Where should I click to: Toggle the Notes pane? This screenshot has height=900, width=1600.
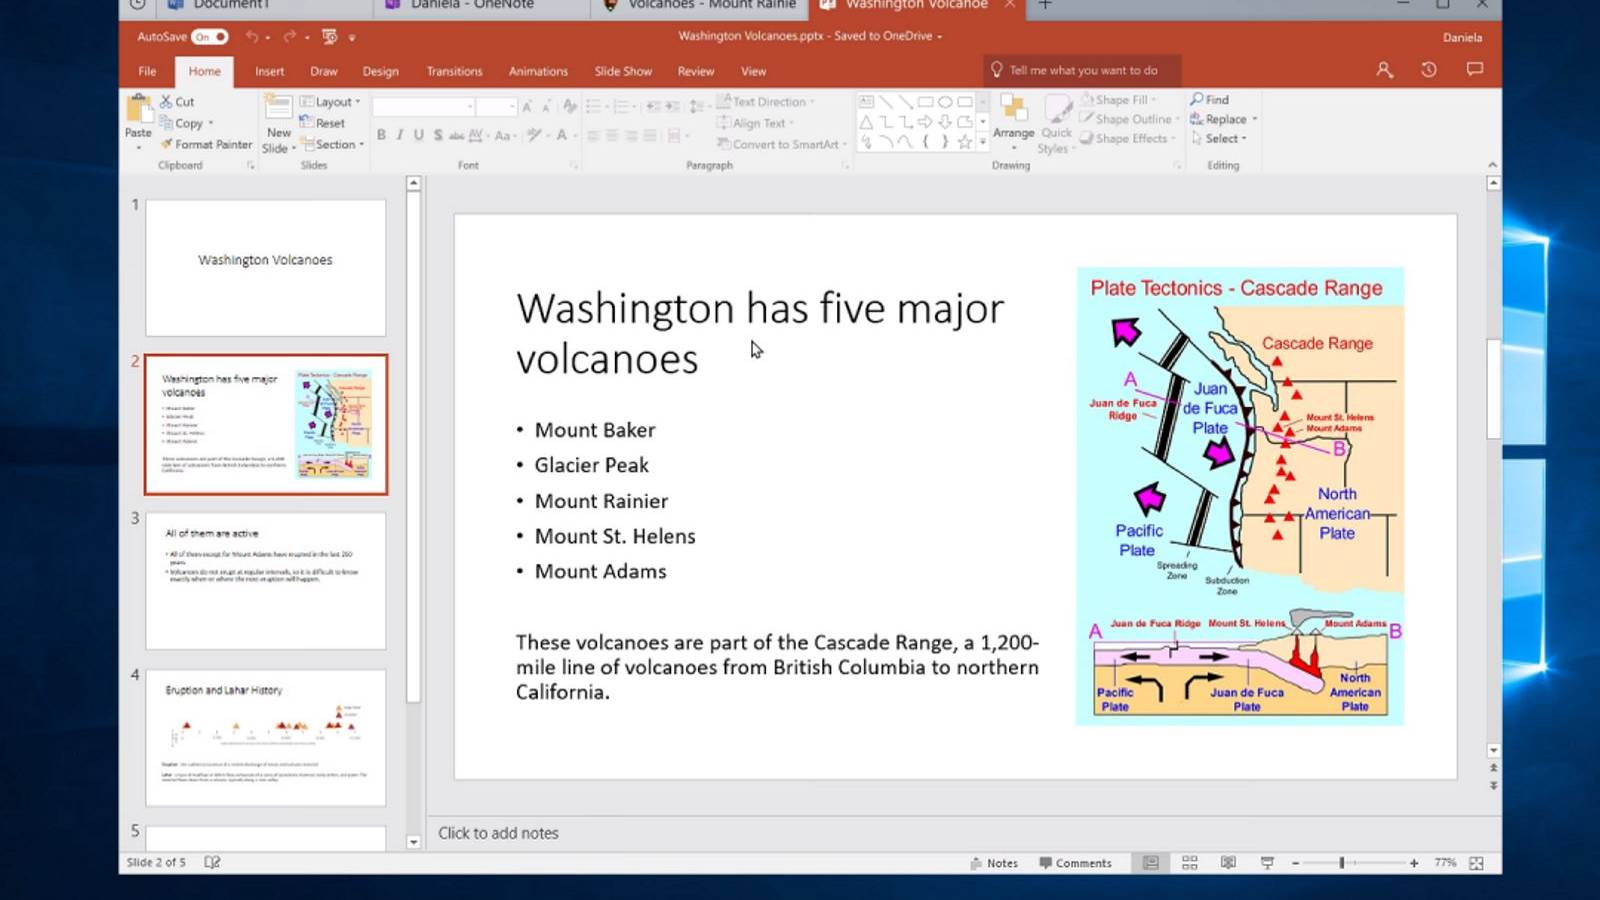click(x=994, y=863)
